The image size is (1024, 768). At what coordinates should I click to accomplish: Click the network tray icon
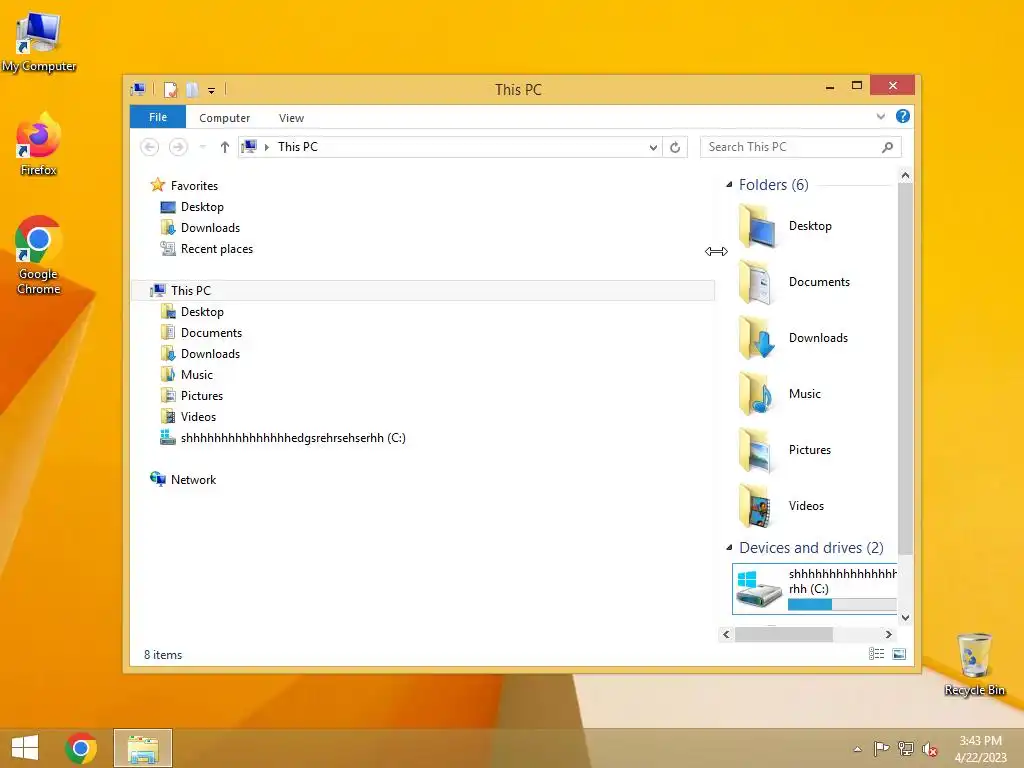tap(906, 749)
